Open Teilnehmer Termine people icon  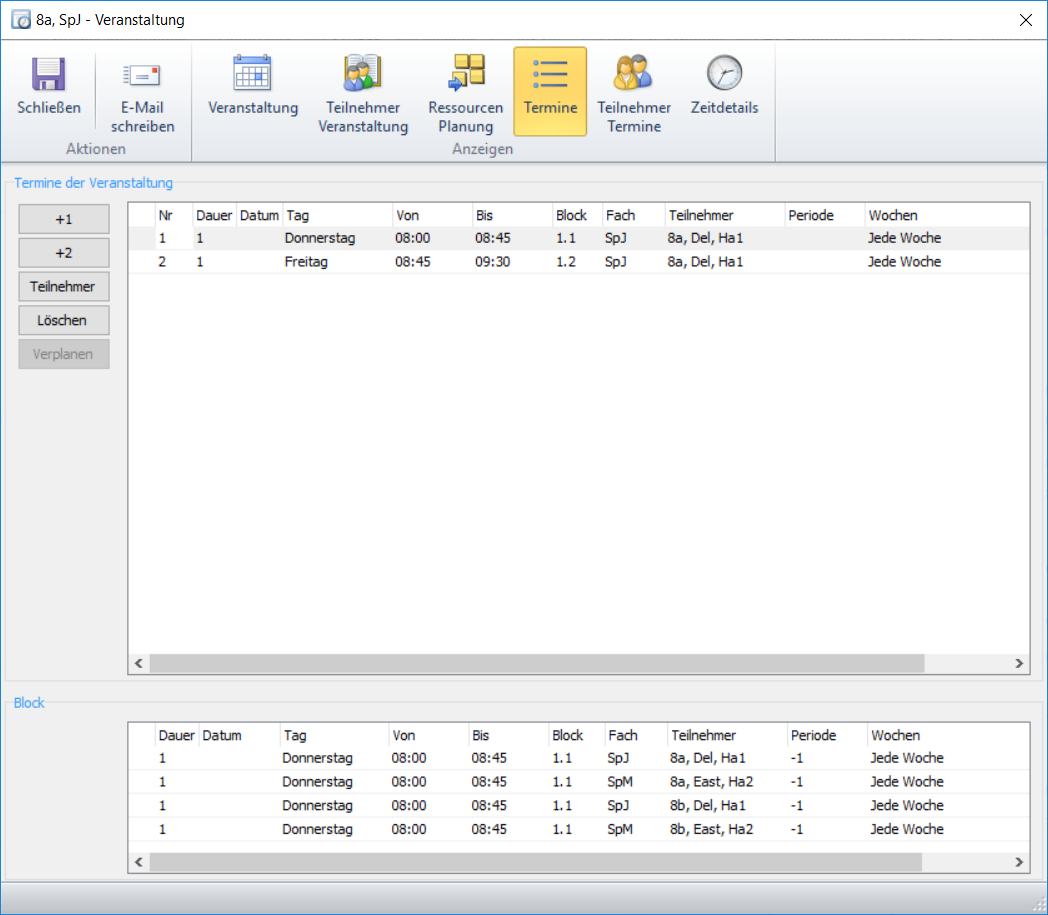pos(633,73)
